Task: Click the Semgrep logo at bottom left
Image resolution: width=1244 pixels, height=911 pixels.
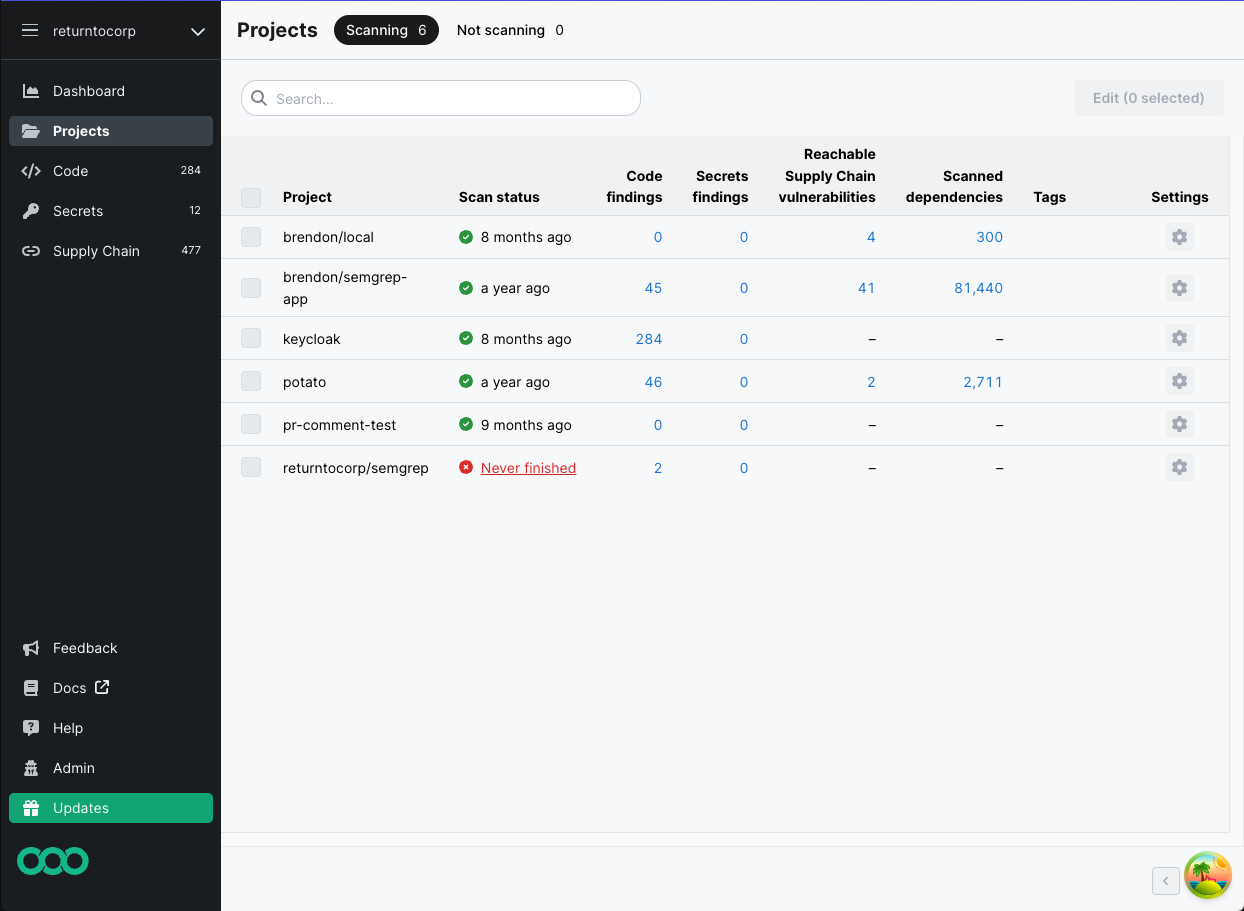Action: (x=52, y=861)
